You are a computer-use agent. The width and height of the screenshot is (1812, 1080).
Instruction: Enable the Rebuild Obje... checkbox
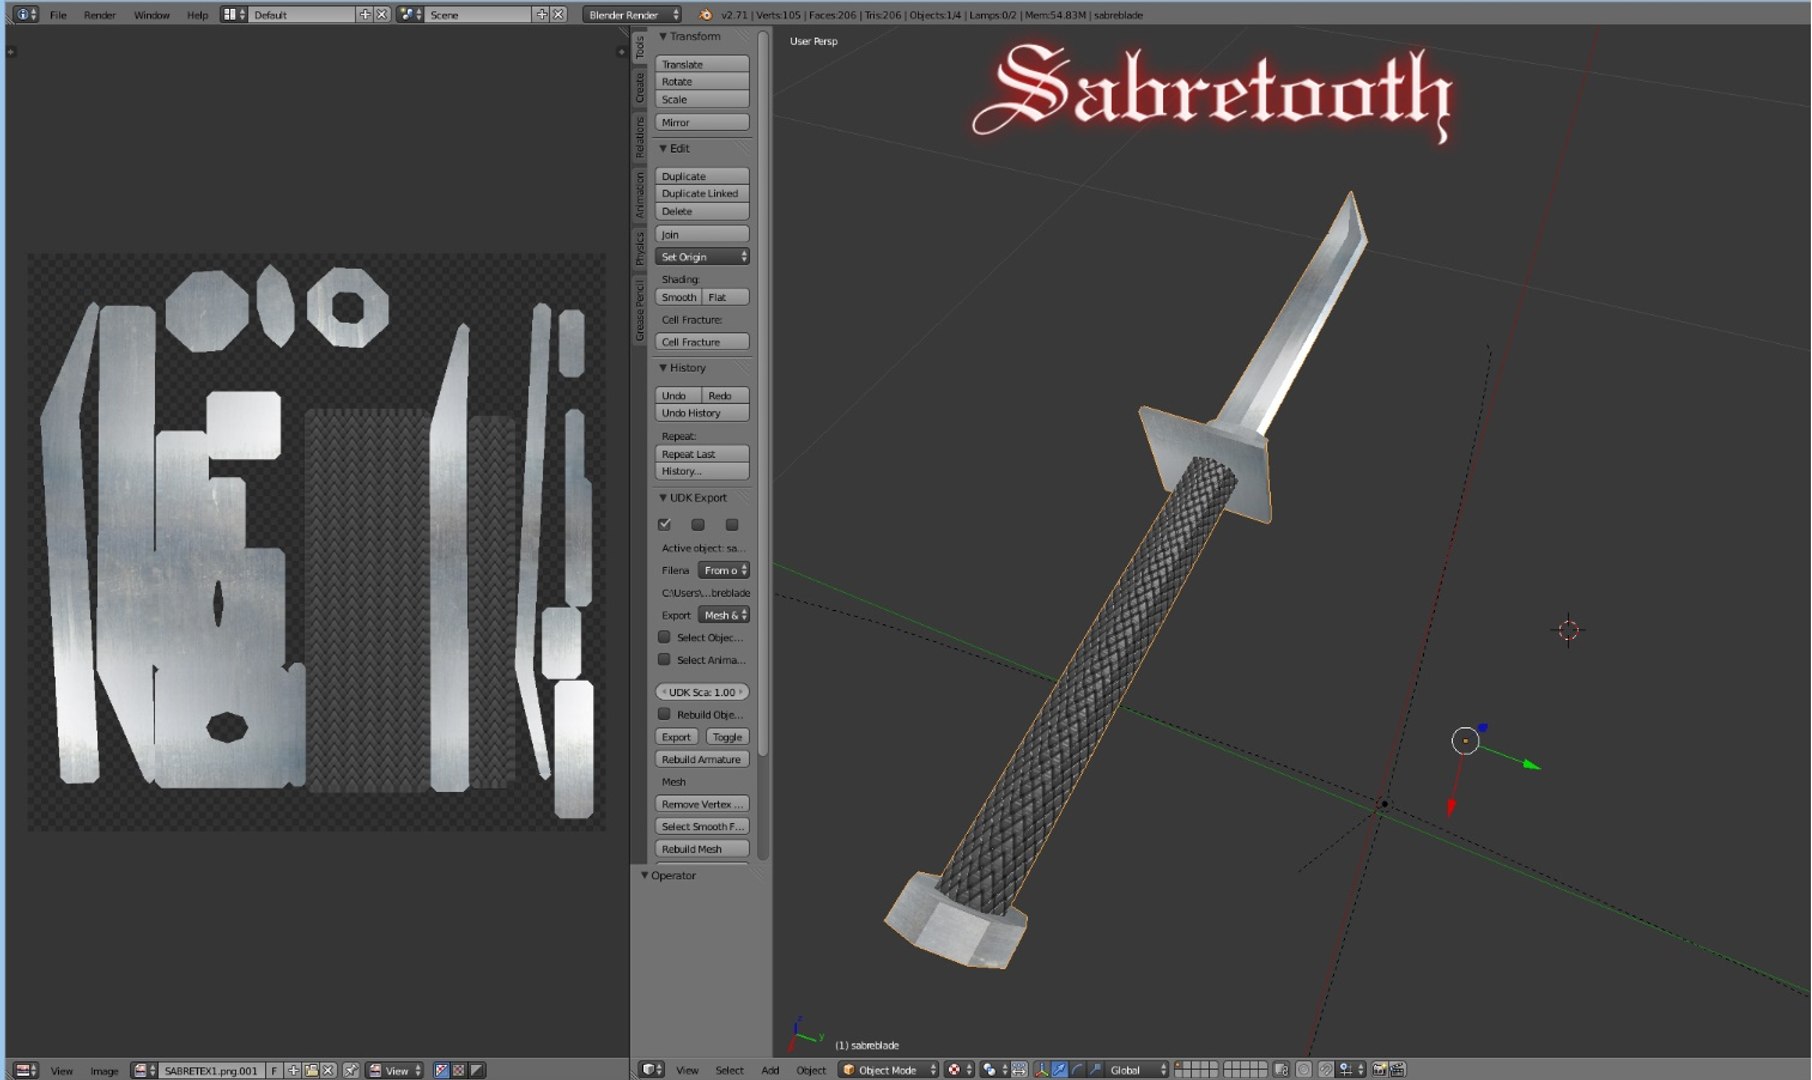point(664,714)
